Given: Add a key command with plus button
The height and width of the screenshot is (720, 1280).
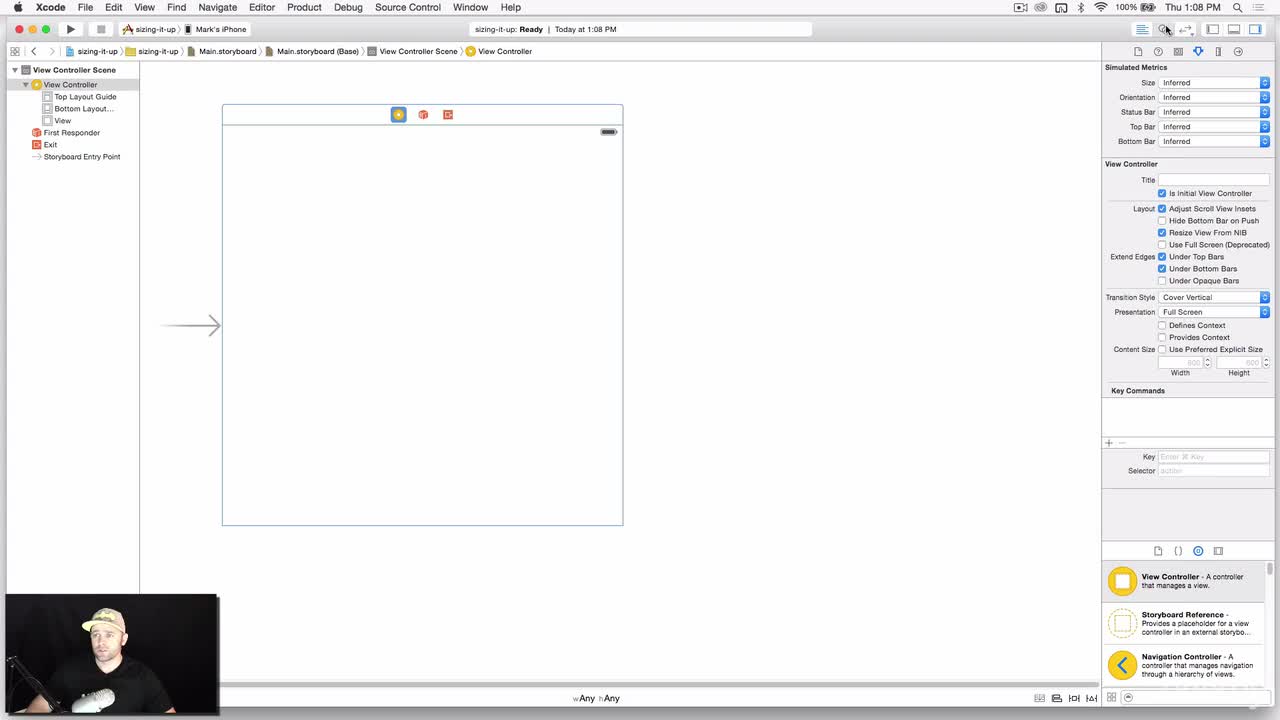Looking at the screenshot, I should coord(1108,443).
